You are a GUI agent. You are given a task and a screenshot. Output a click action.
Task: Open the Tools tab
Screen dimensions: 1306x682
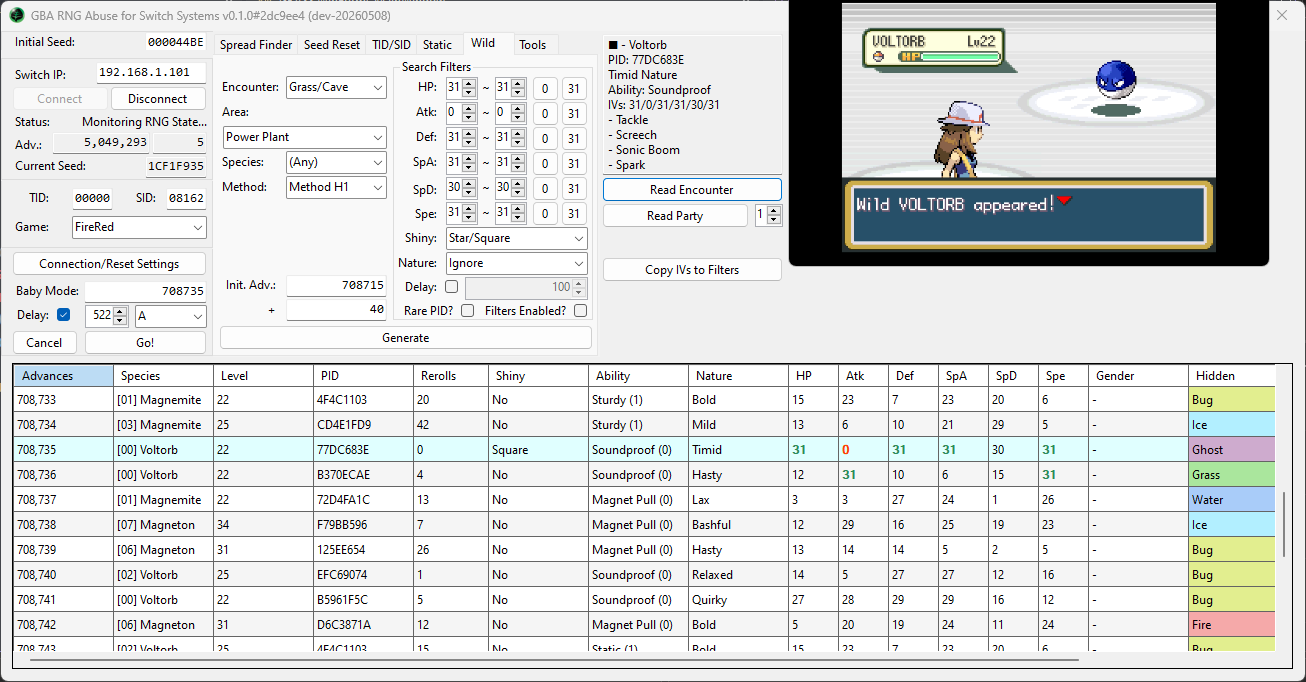533,45
